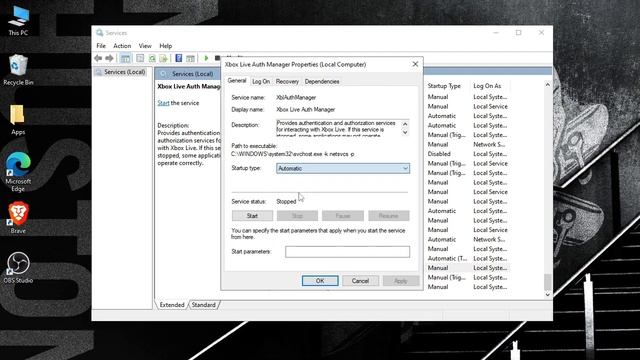
Task: Click the Export List toolbar icon
Action: coord(164,58)
